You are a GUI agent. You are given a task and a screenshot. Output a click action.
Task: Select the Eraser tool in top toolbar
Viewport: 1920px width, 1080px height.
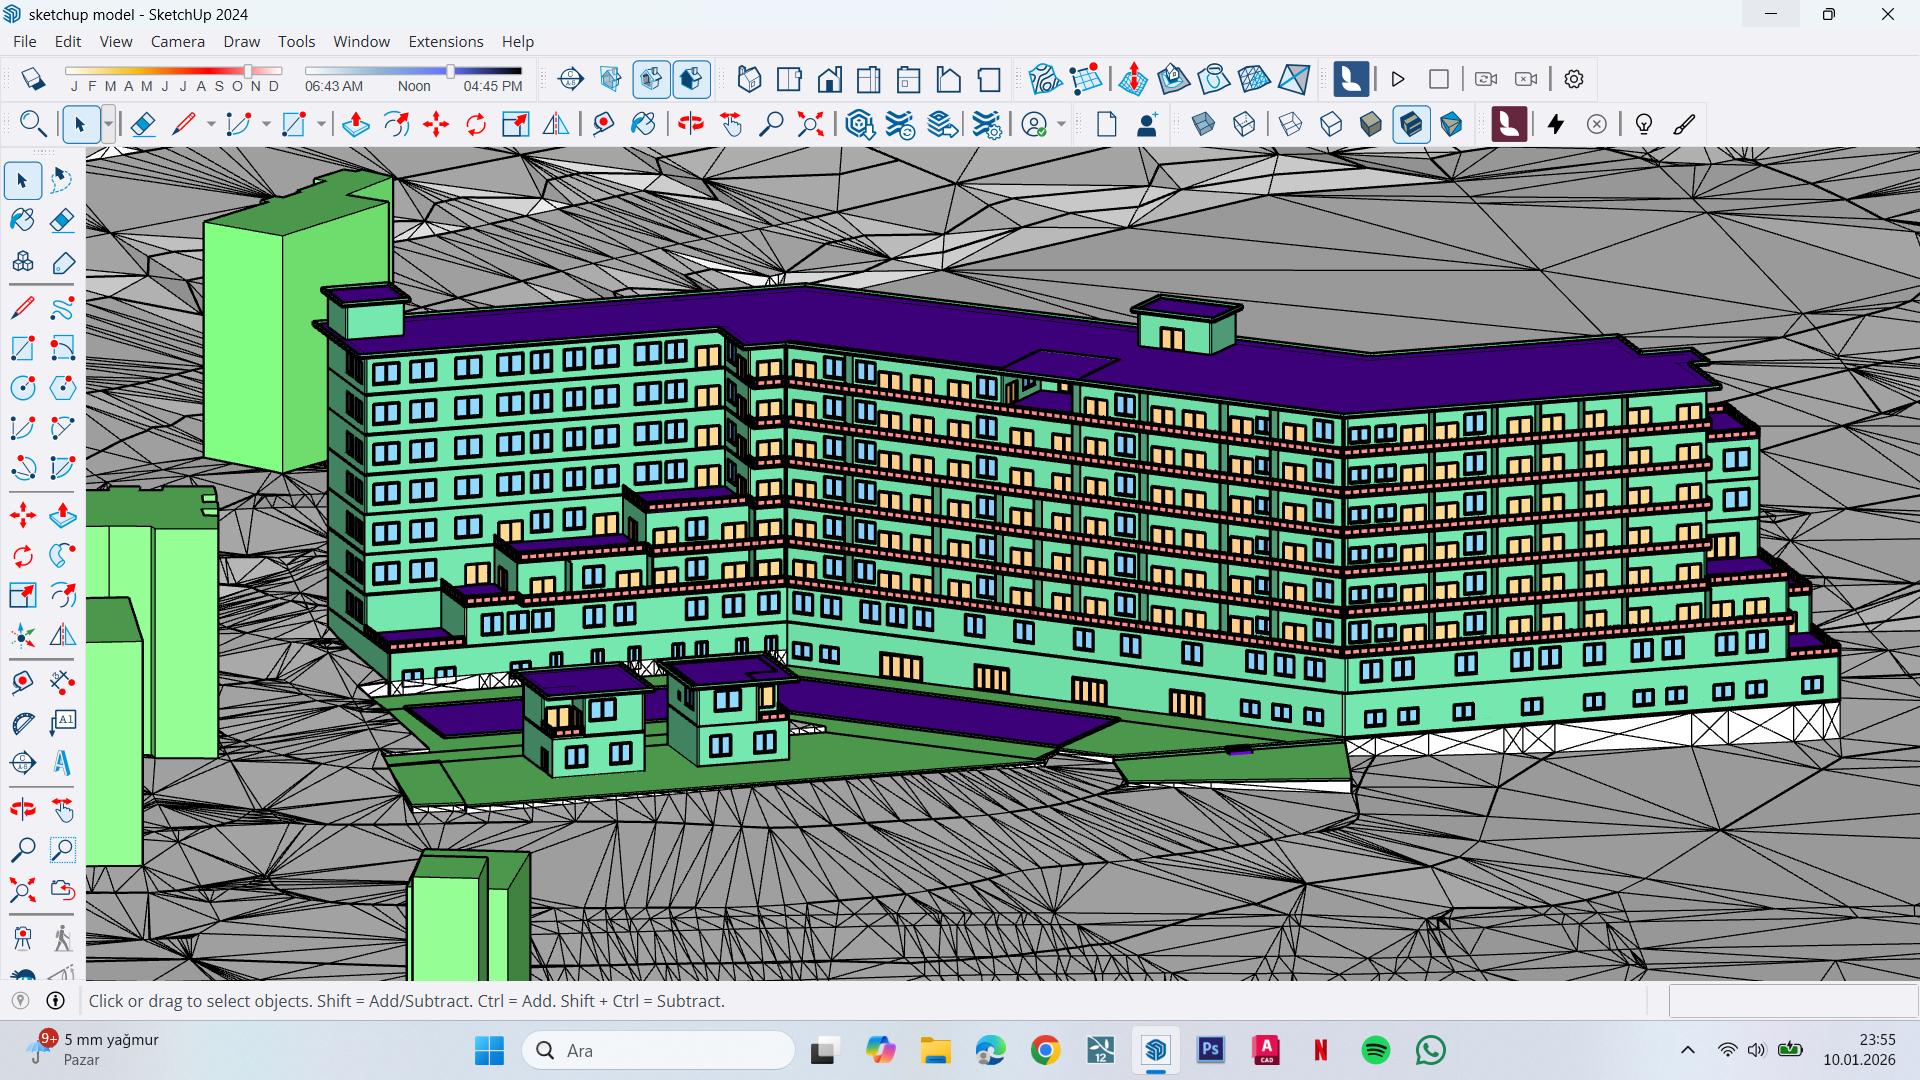click(x=143, y=124)
